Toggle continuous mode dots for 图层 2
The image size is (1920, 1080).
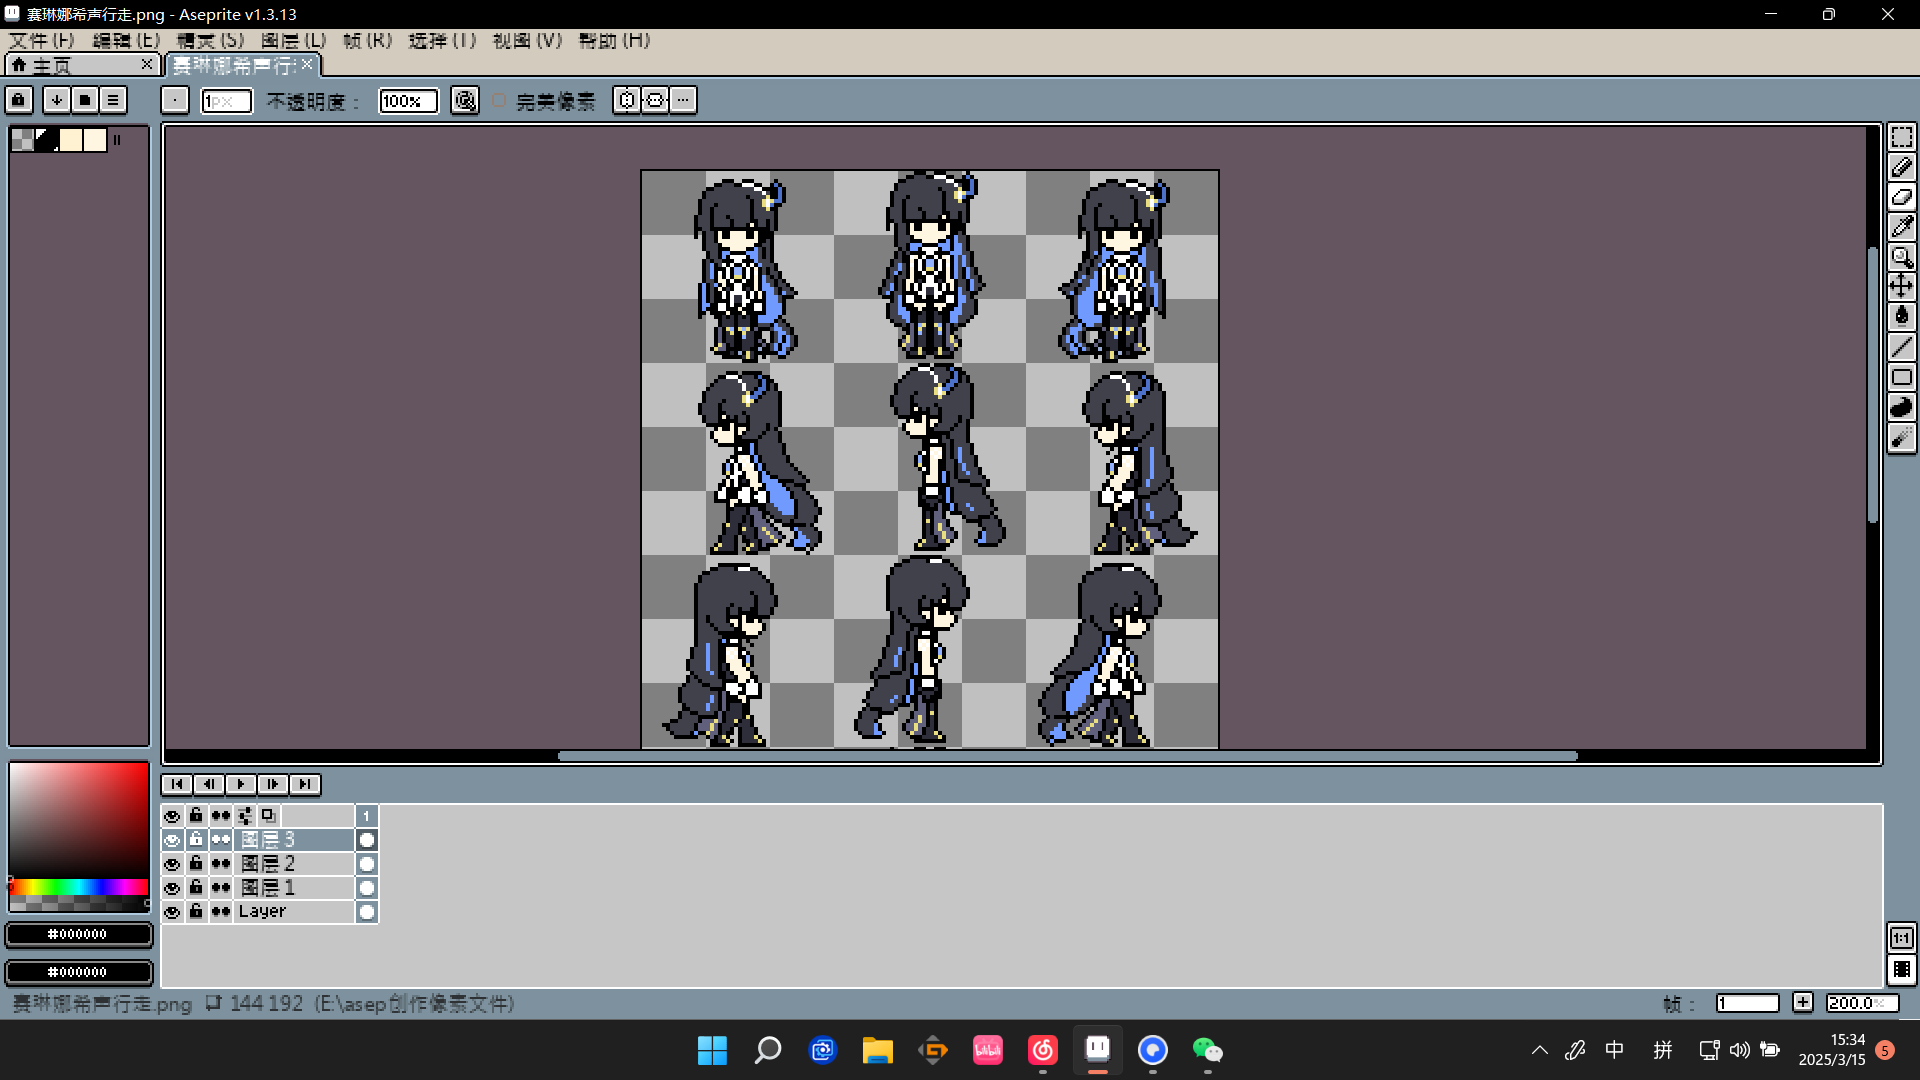click(221, 864)
